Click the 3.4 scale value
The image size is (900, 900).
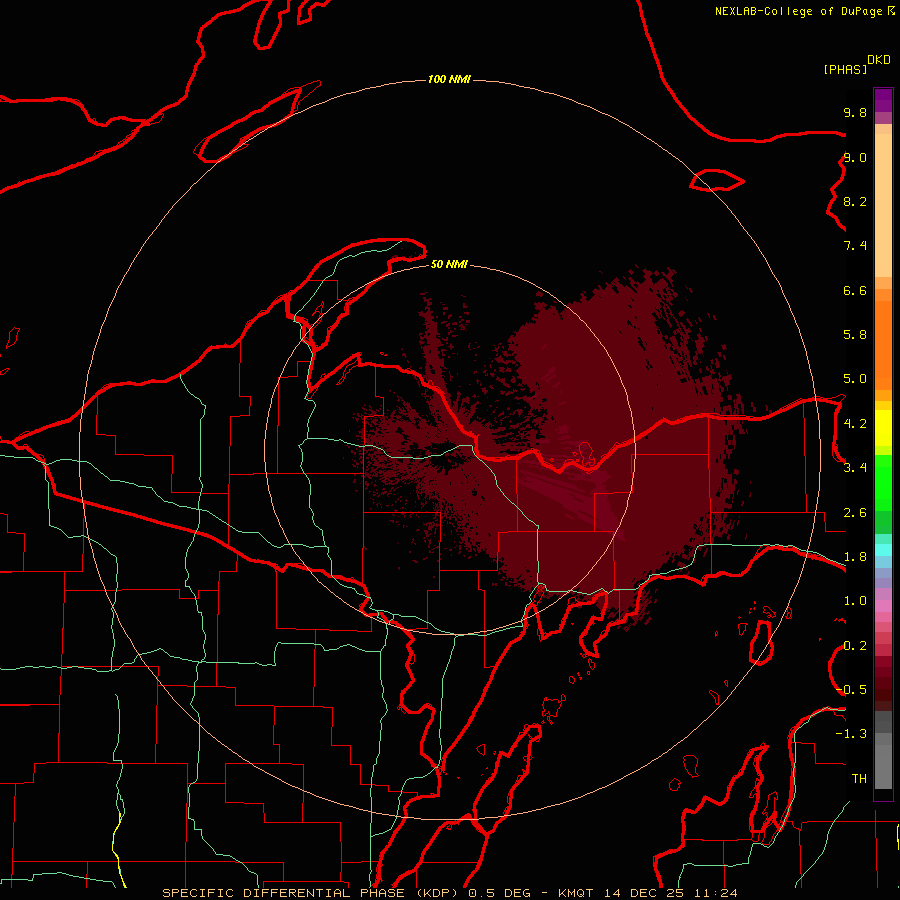[x=855, y=468]
